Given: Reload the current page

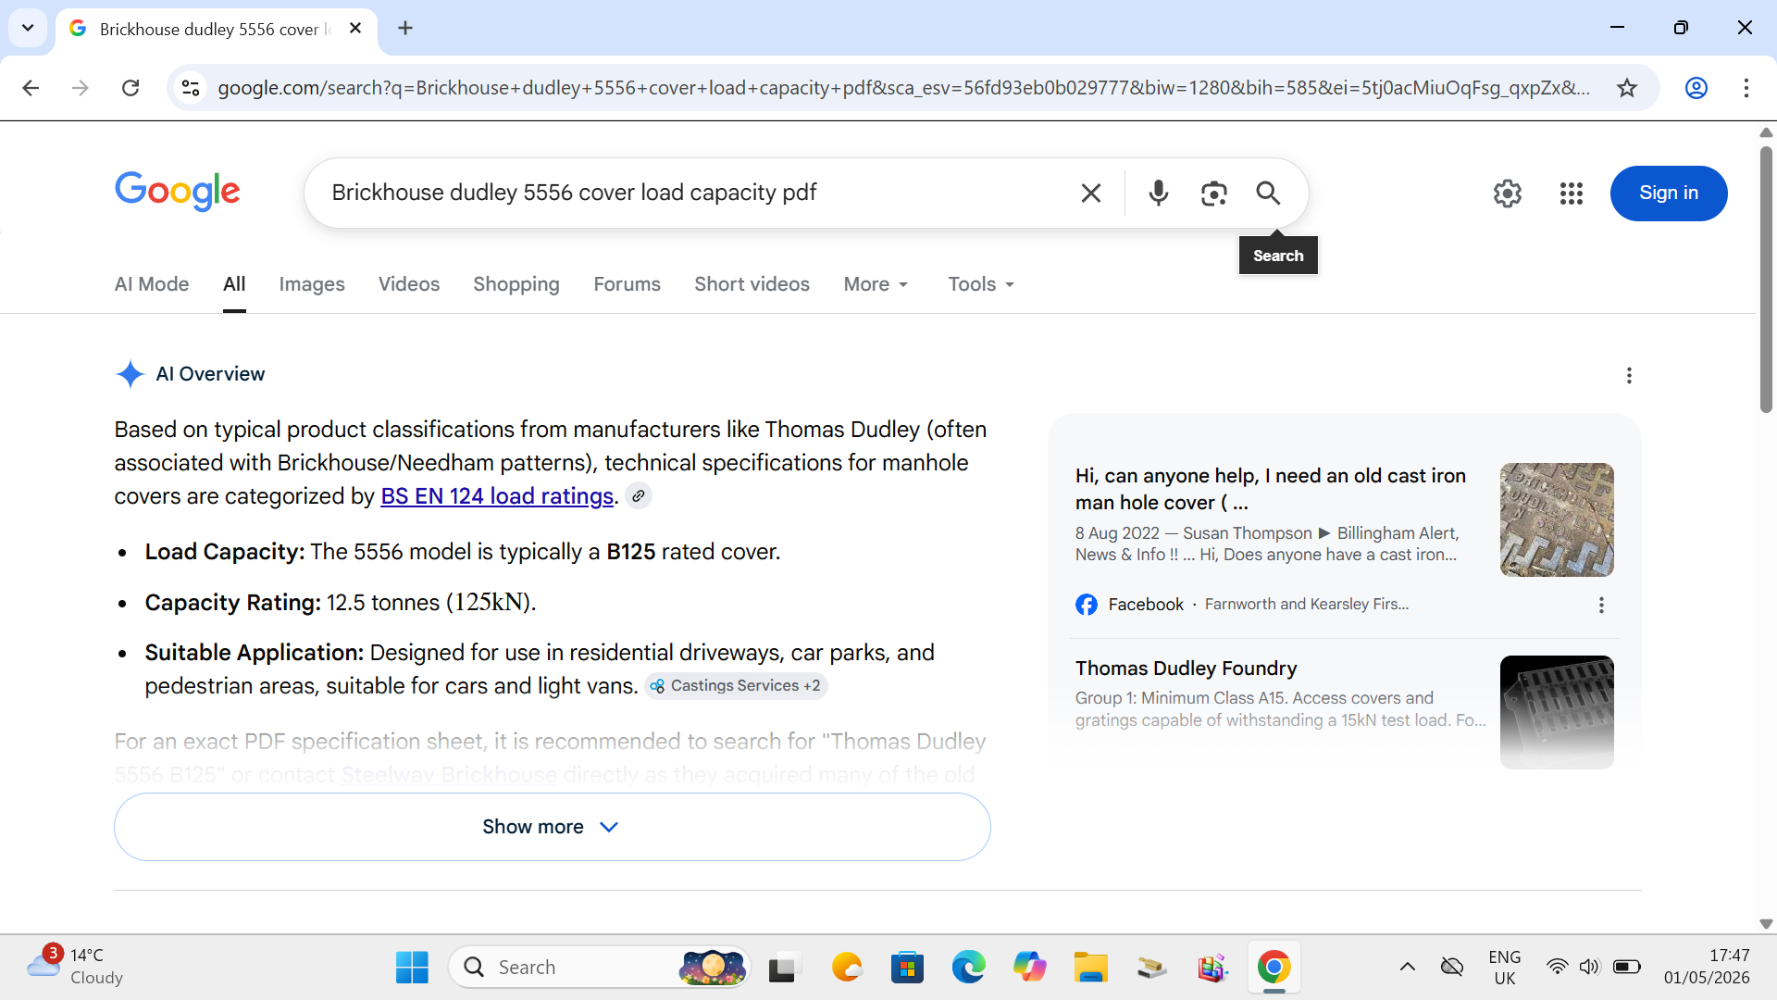Looking at the screenshot, I should pos(130,88).
